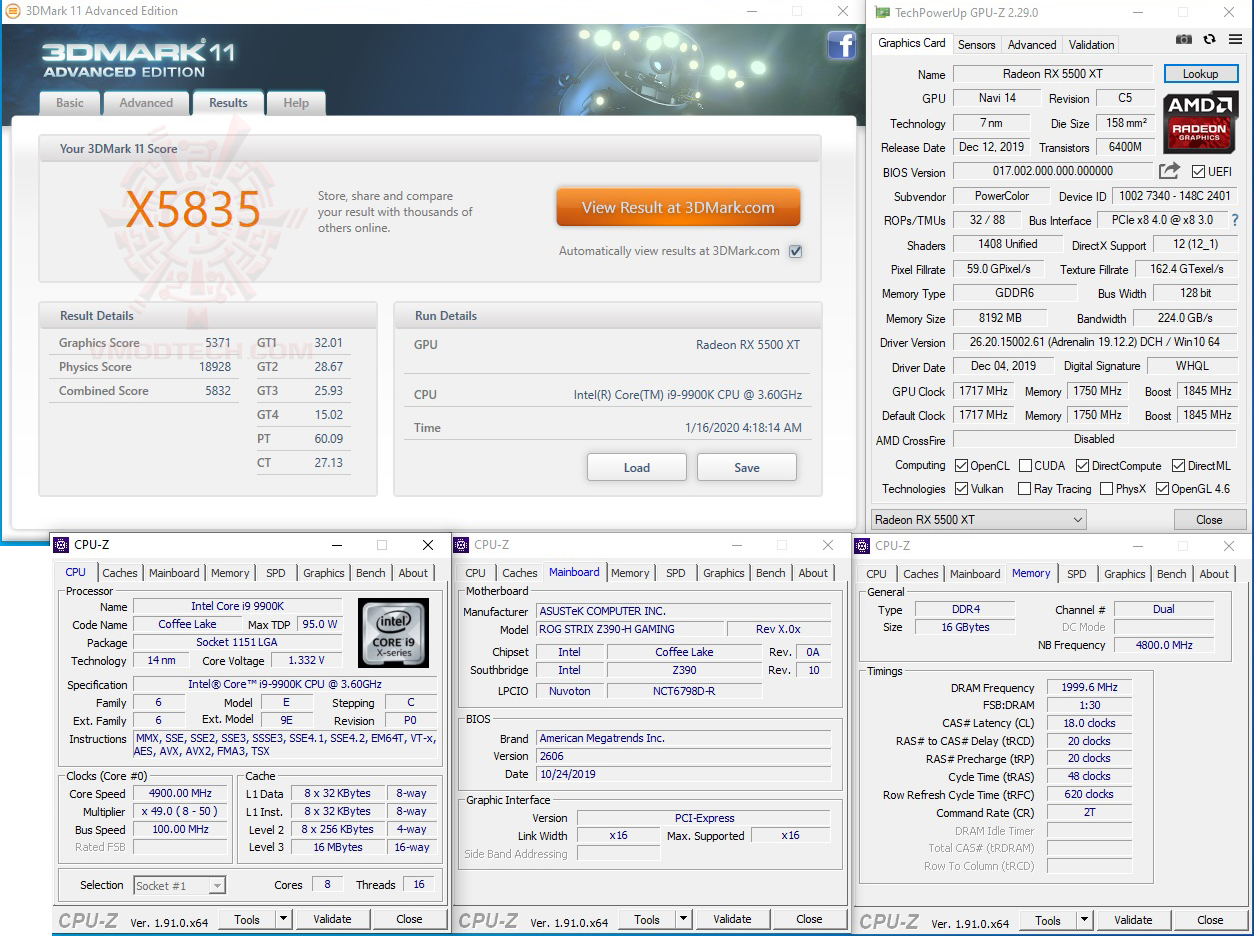Click the GPU-Z screenshot camera icon
This screenshot has height=936, width=1254.
point(1184,40)
